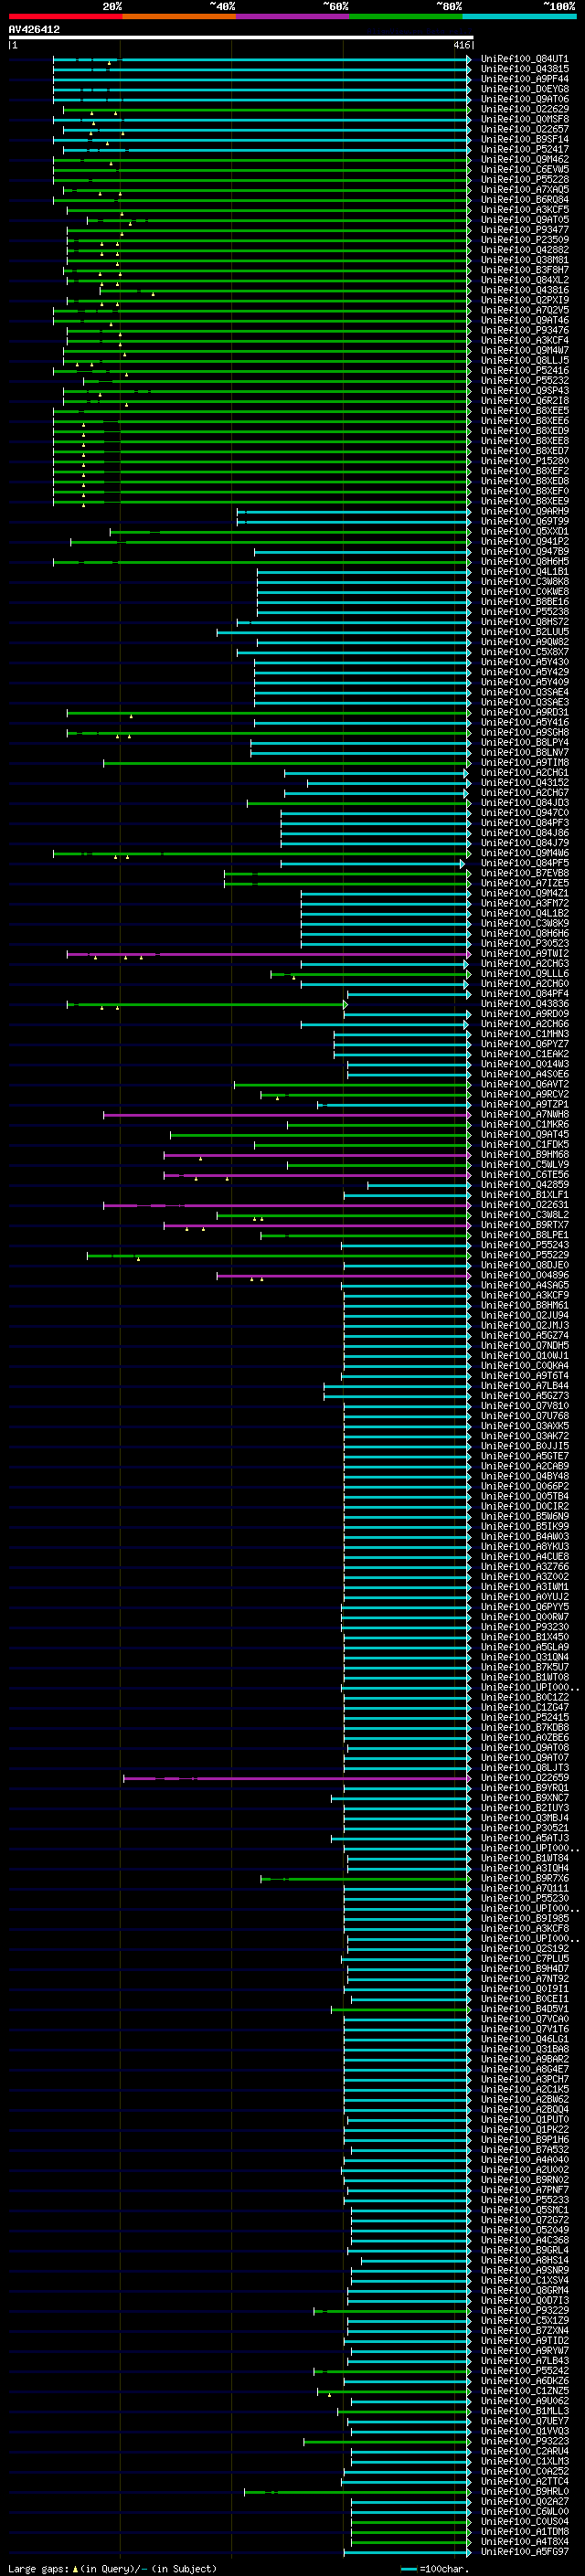Open hit UniRef100_Q84UT1

(x=524, y=59)
